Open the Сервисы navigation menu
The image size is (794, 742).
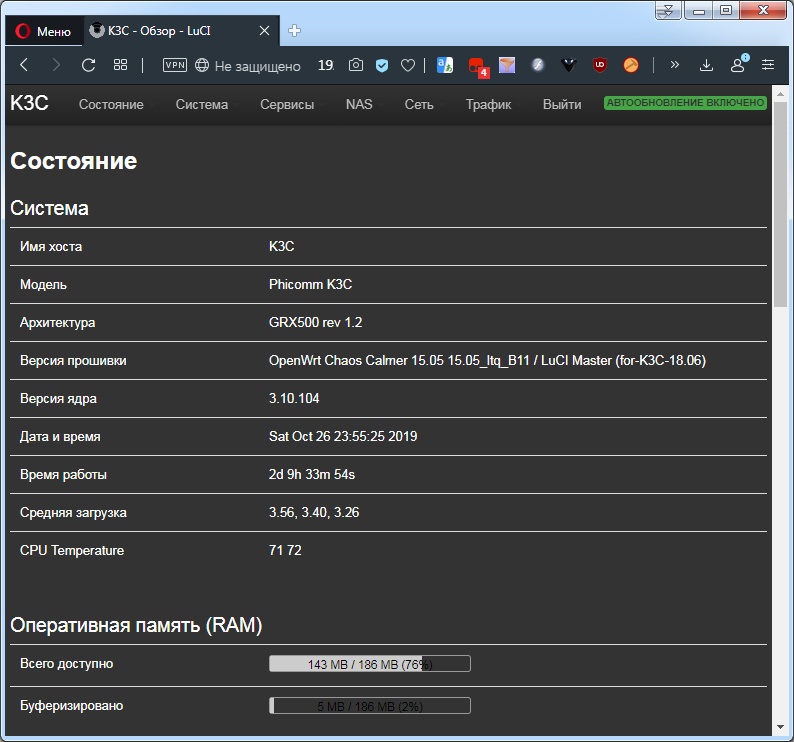pos(287,104)
